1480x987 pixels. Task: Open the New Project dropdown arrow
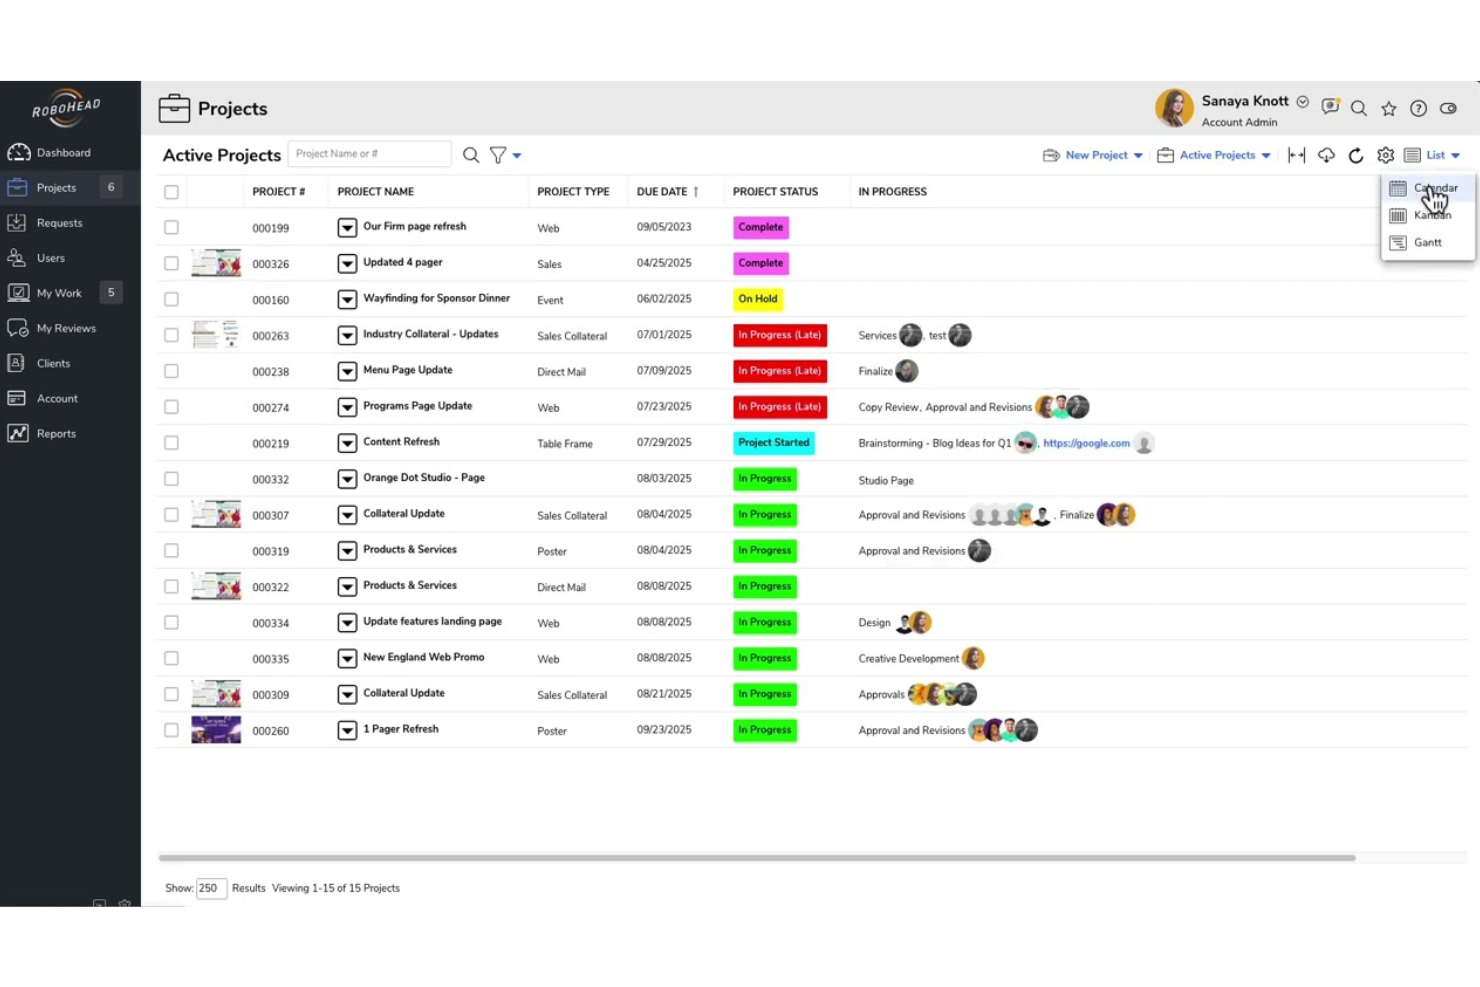1136,155
